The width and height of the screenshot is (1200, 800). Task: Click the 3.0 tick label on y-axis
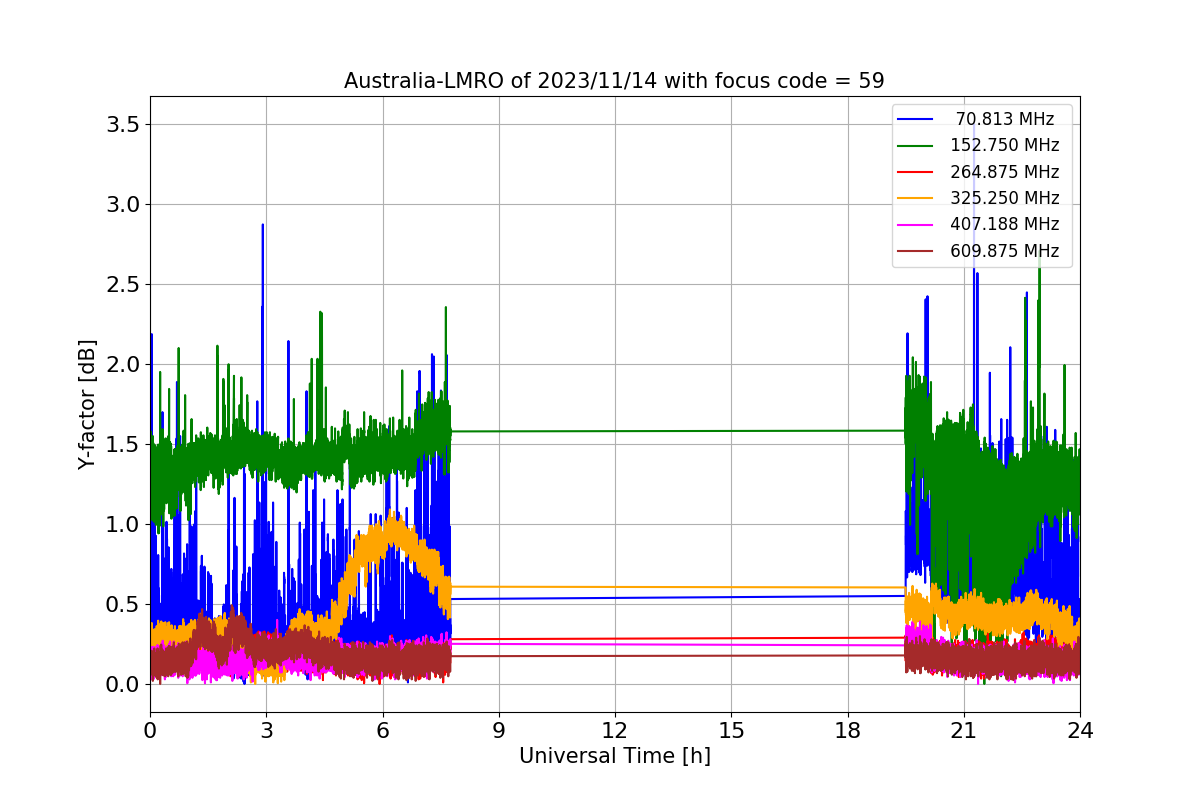[122, 205]
